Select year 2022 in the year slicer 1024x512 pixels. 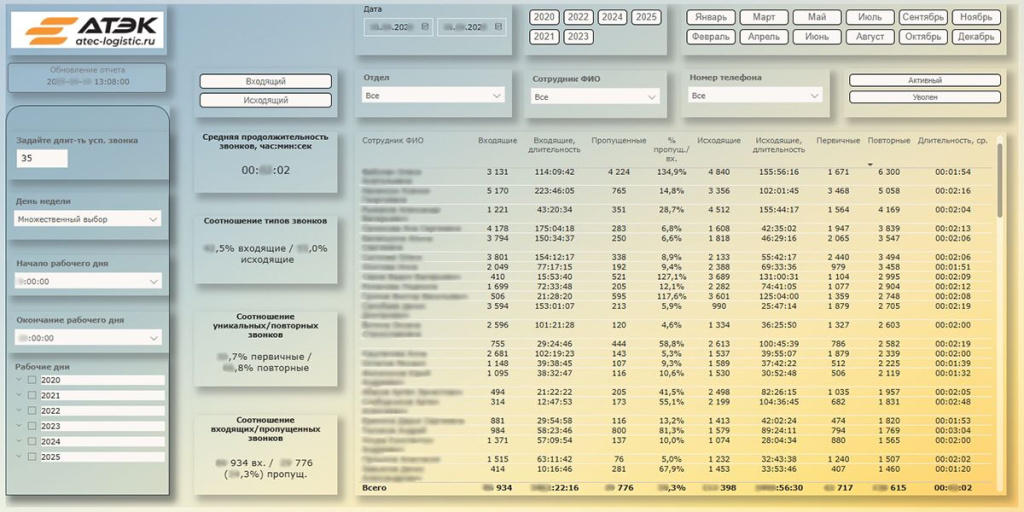(578, 17)
